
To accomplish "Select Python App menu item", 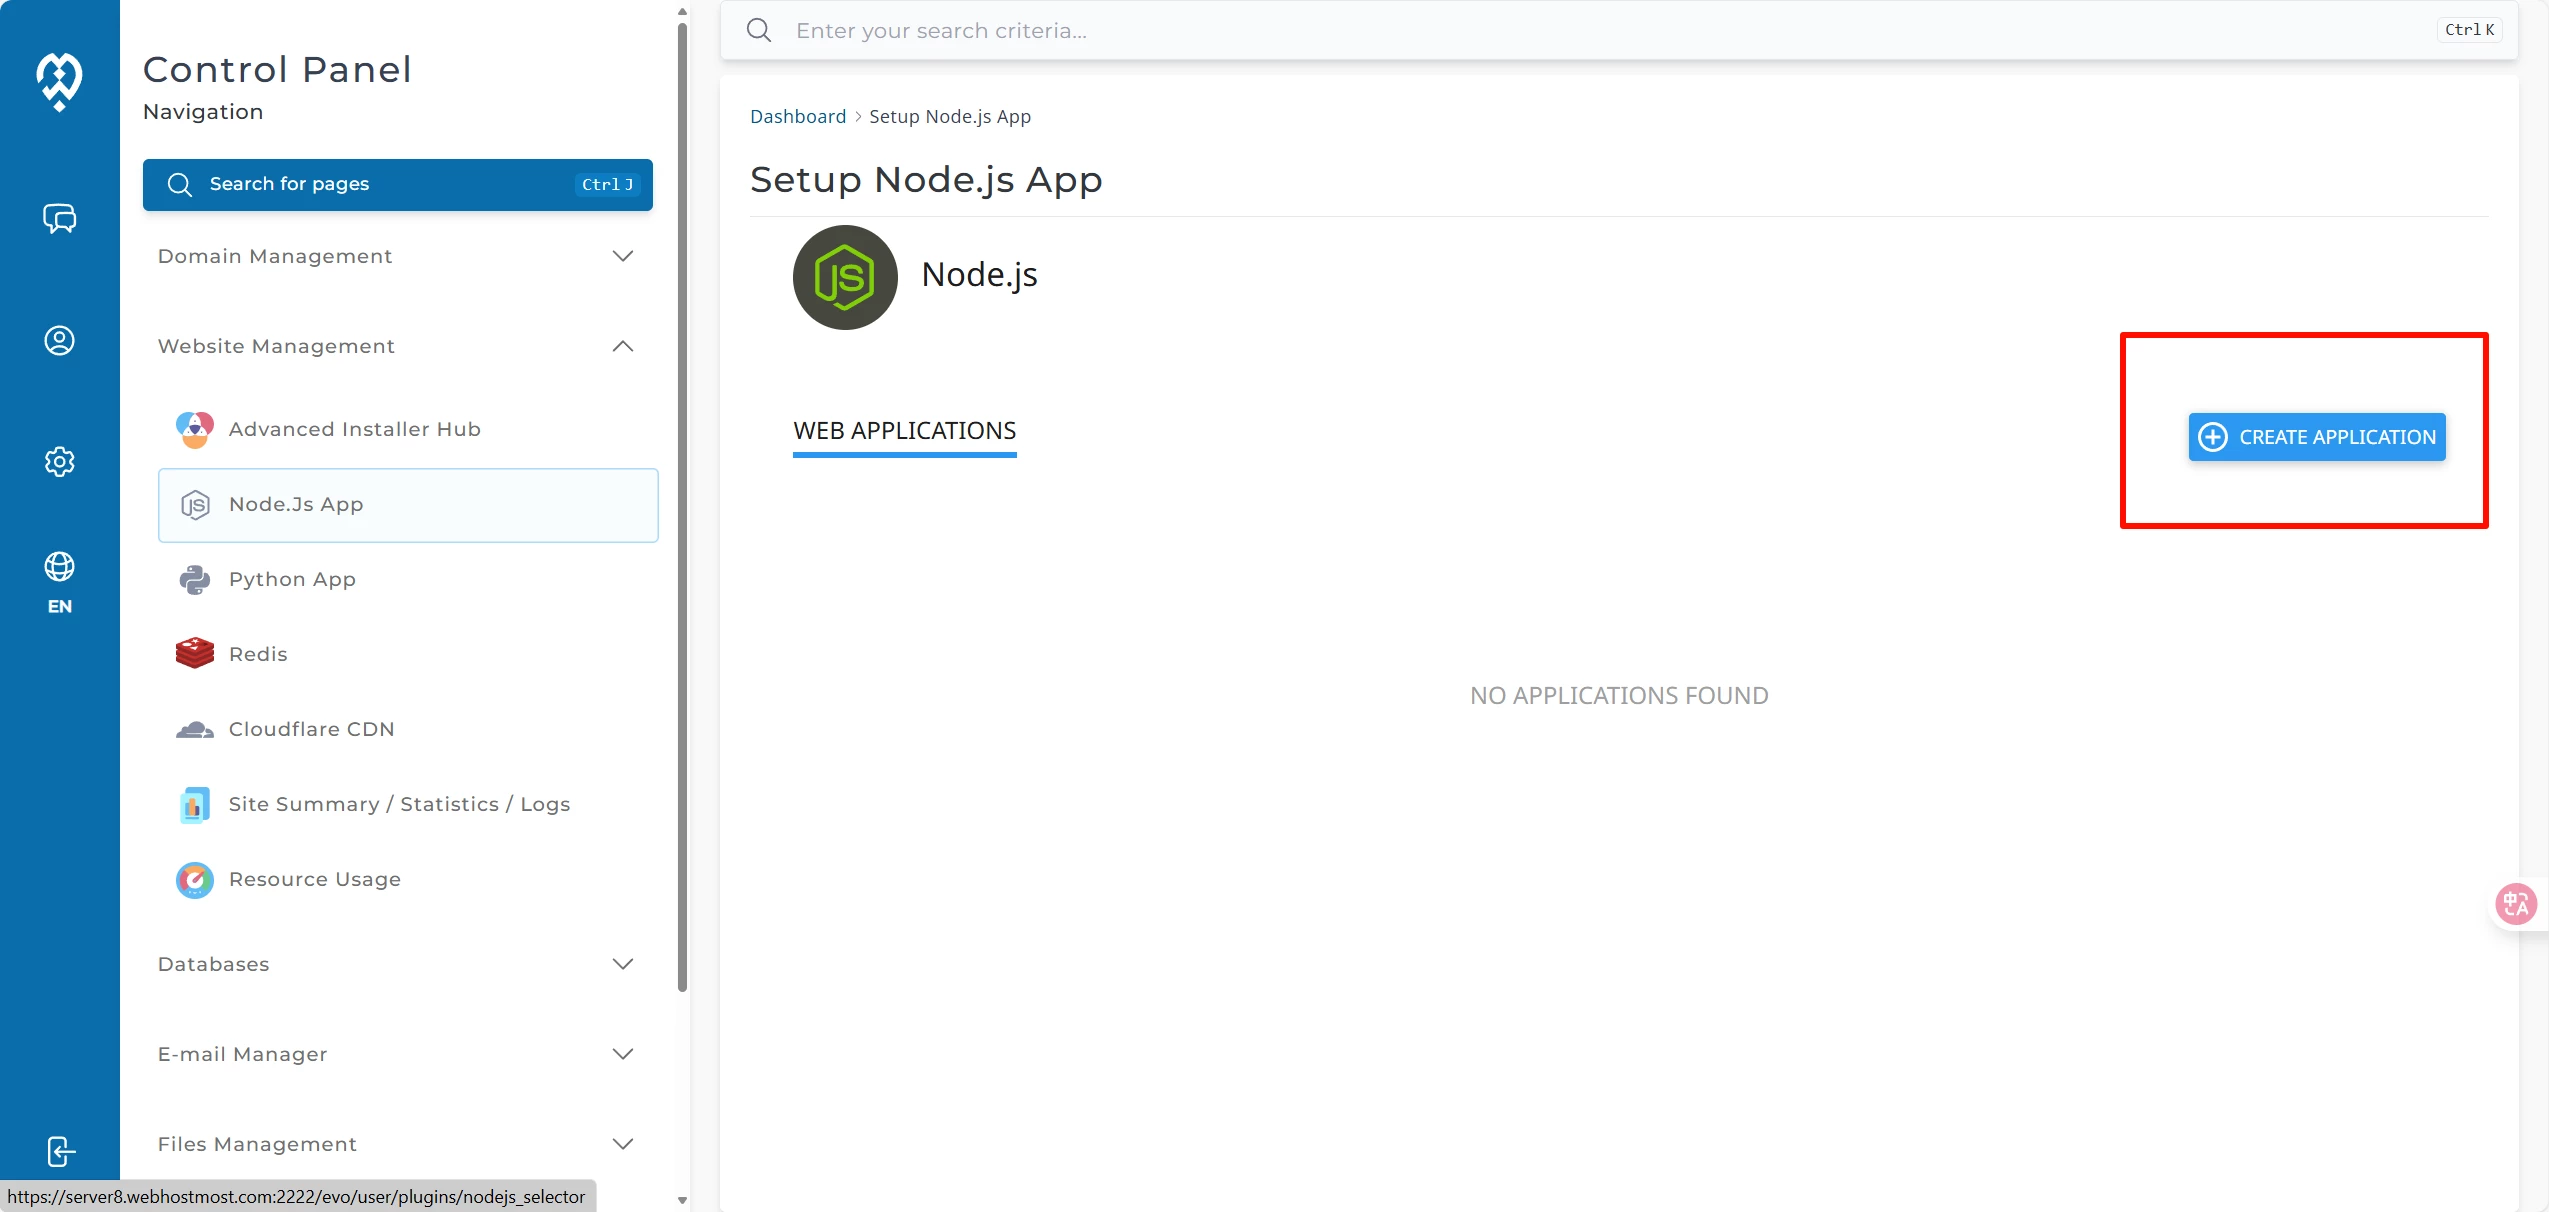I will pos(292,579).
